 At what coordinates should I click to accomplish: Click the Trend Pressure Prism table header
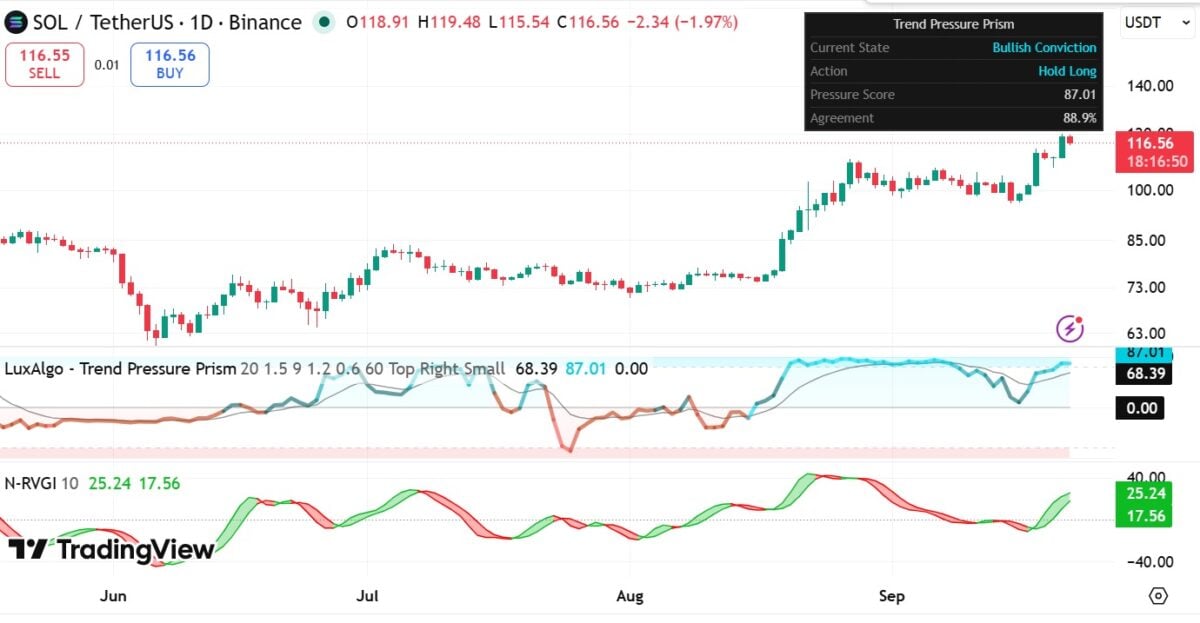[x=953, y=24]
